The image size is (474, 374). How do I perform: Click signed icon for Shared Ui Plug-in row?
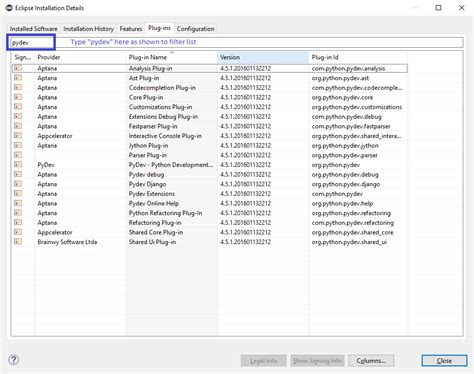pyautogui.click(x=18, y=242)
